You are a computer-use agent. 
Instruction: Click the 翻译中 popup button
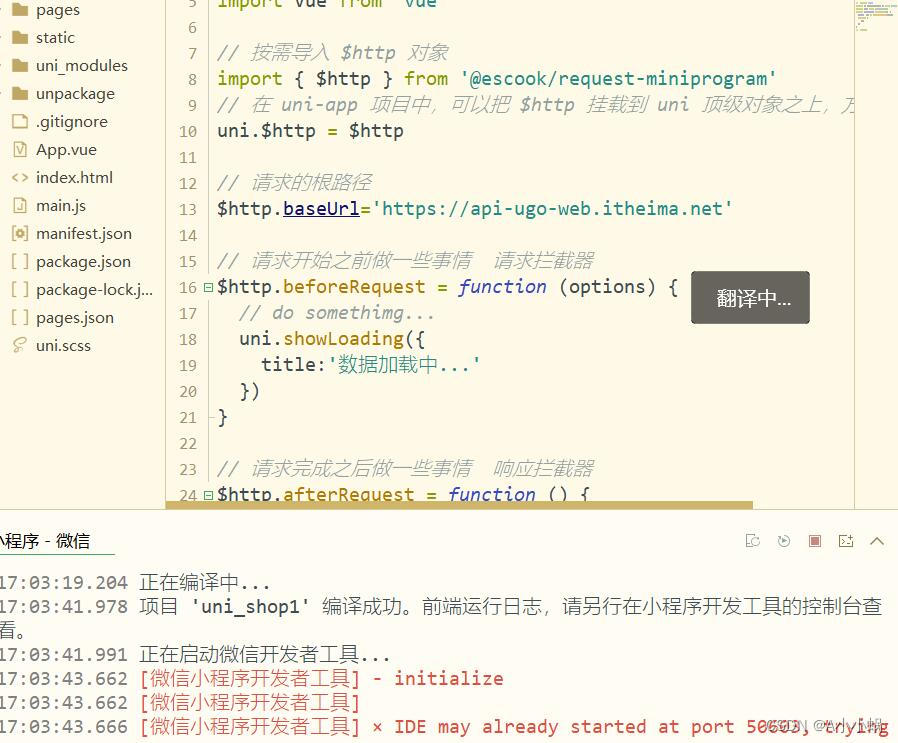pyautogui.click(x=750, y=297)
